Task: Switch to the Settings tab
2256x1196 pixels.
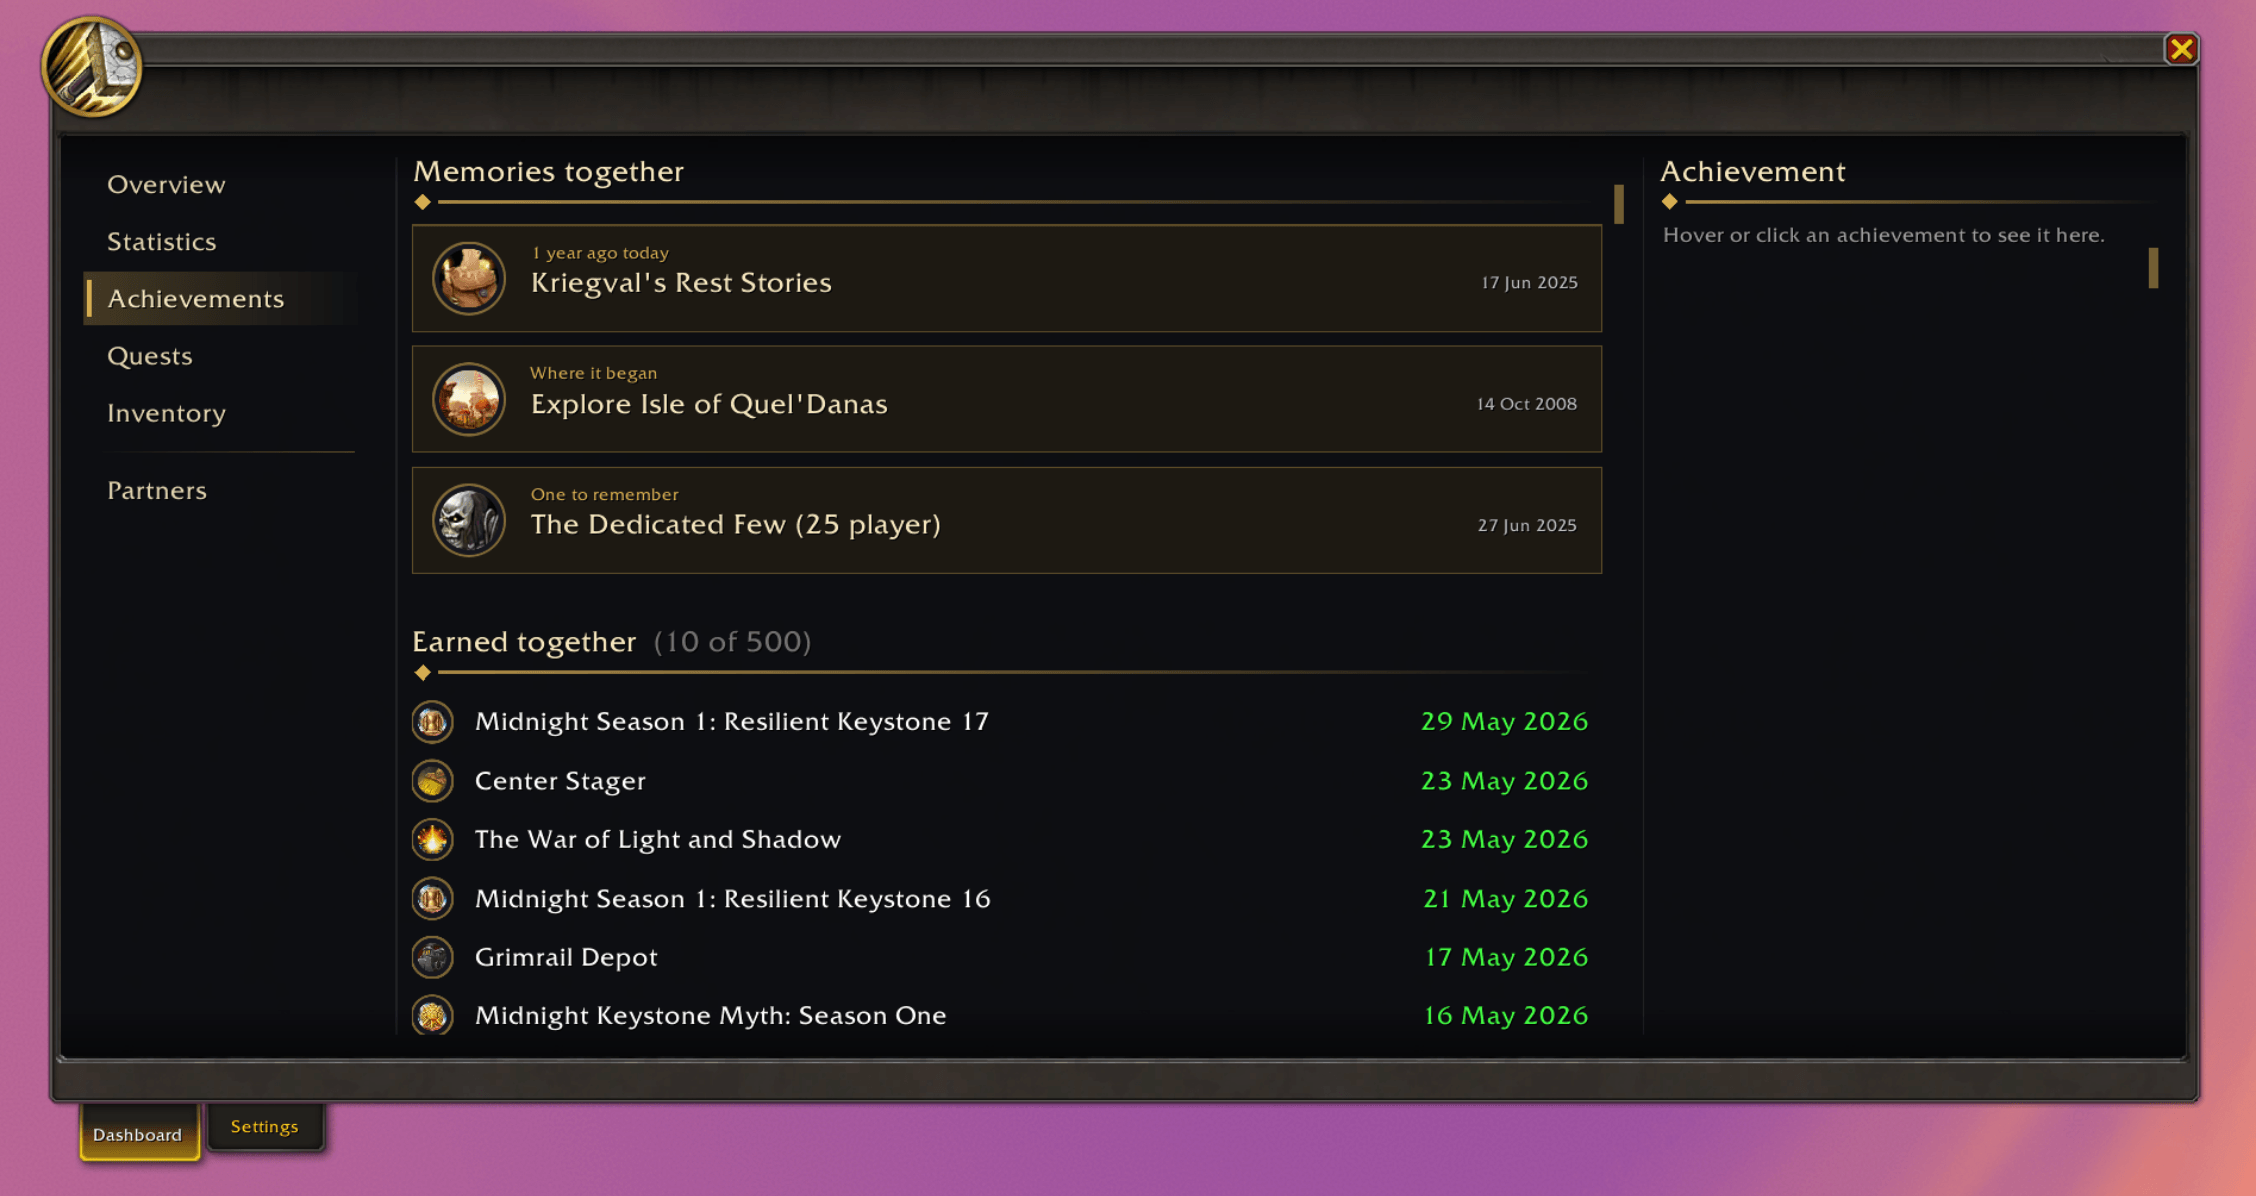Action: [x=265, y=1127]
